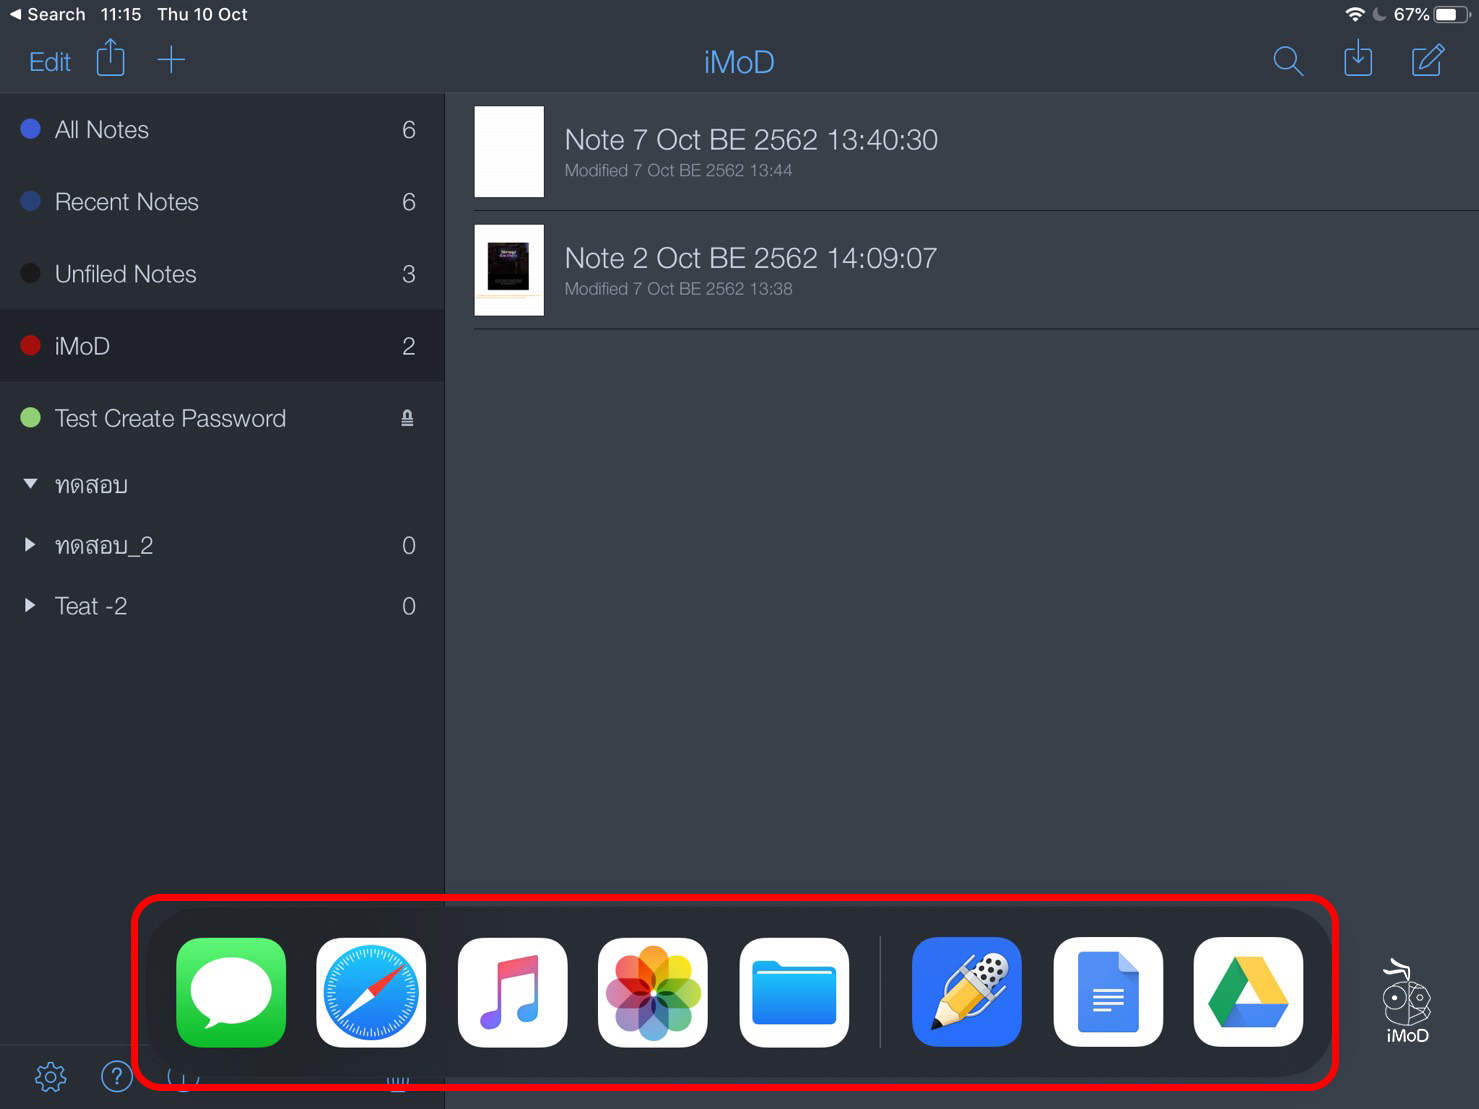
Task: Open search with the magnifier icon
Action: (1288, 61)
